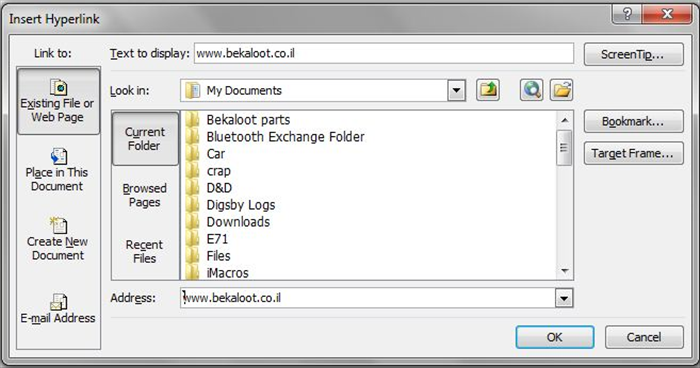Choose Place in This Document option

click(x=57, y=171)
